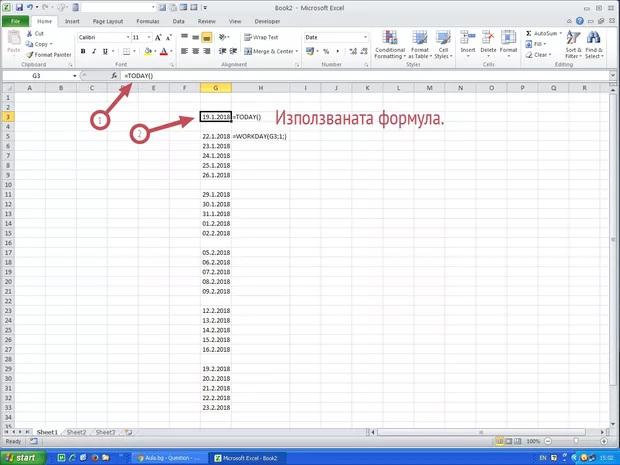The width and height of the screenshot is (620, 465).
Task: Click the Format Painter tool
Action: pos(50,55)
